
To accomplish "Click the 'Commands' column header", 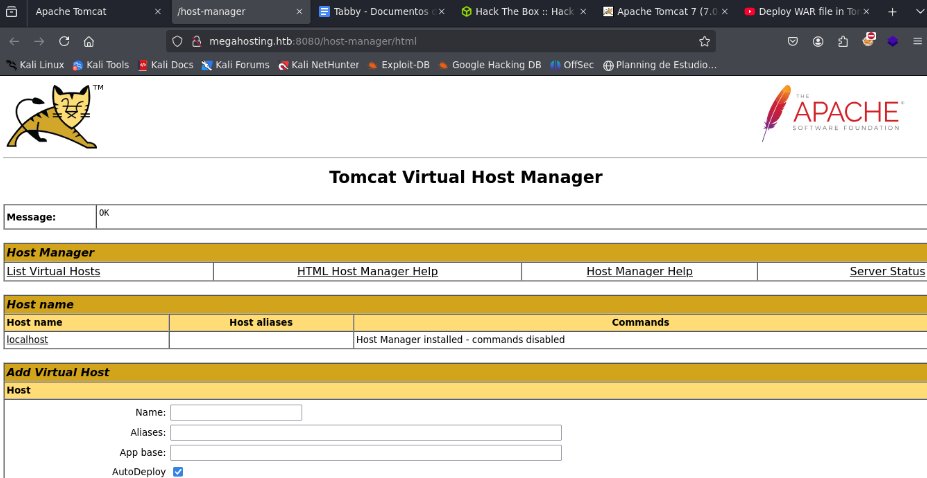I will (640, 323).
